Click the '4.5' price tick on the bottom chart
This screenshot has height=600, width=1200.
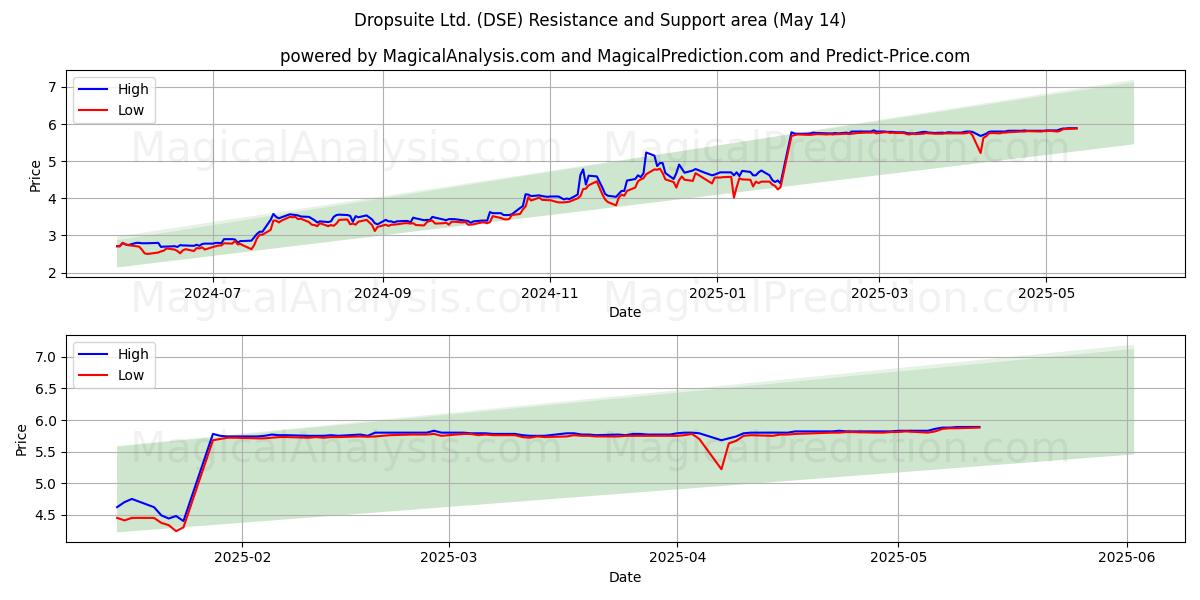(x=48, y=516)
